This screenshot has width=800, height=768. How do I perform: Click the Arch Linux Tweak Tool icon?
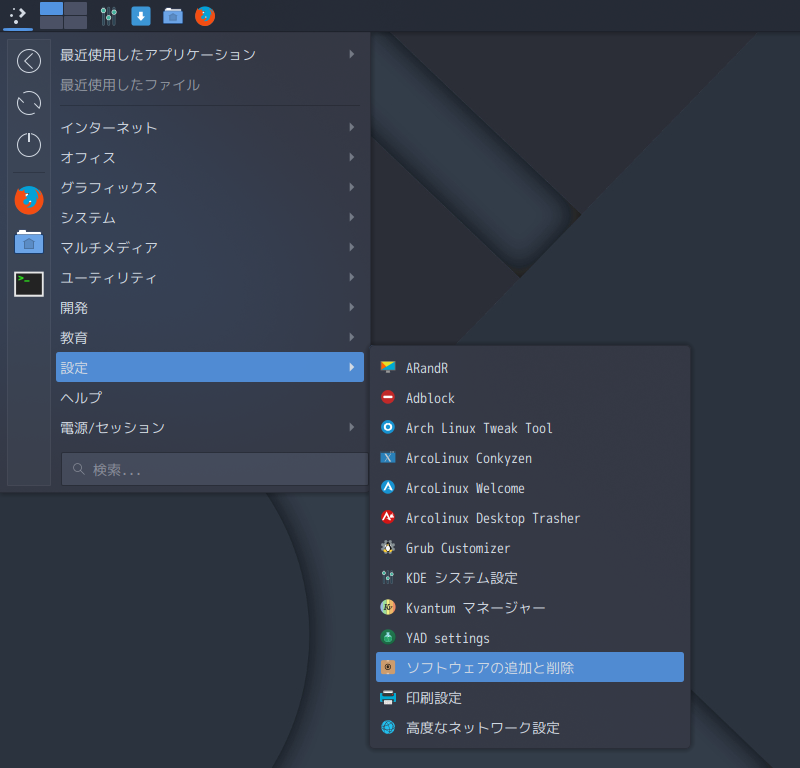click(388, 427)
